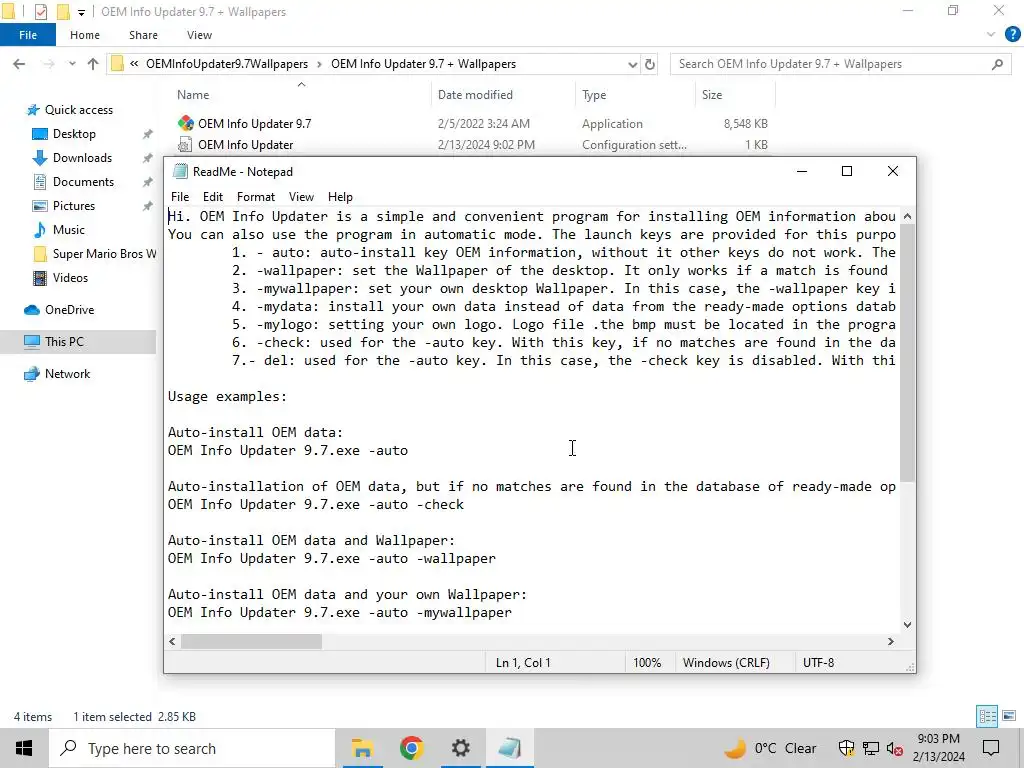Sort files by Size column
The height and width of the screenshot is (768, 1024).
[712, 95]
